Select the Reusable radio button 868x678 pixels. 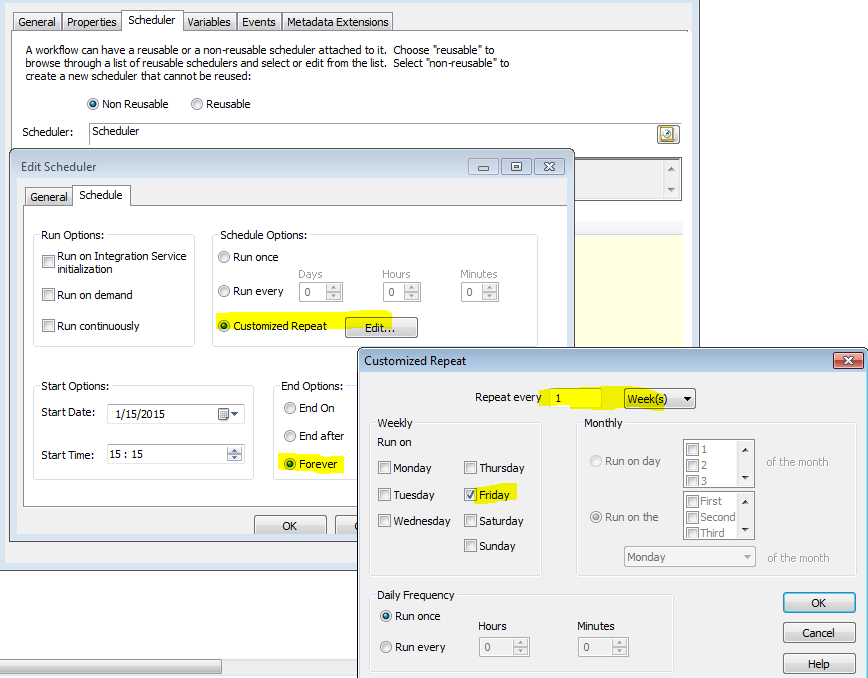197,103
